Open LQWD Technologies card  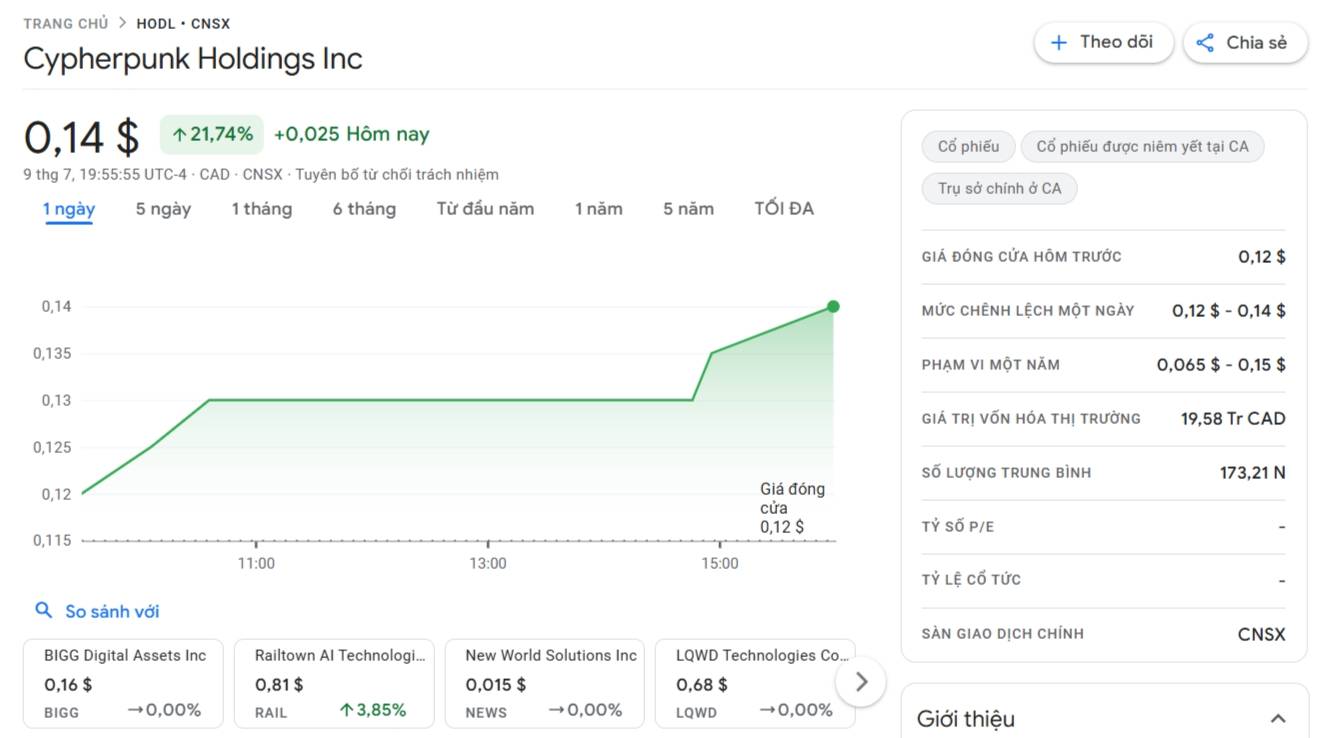(755, 684)
